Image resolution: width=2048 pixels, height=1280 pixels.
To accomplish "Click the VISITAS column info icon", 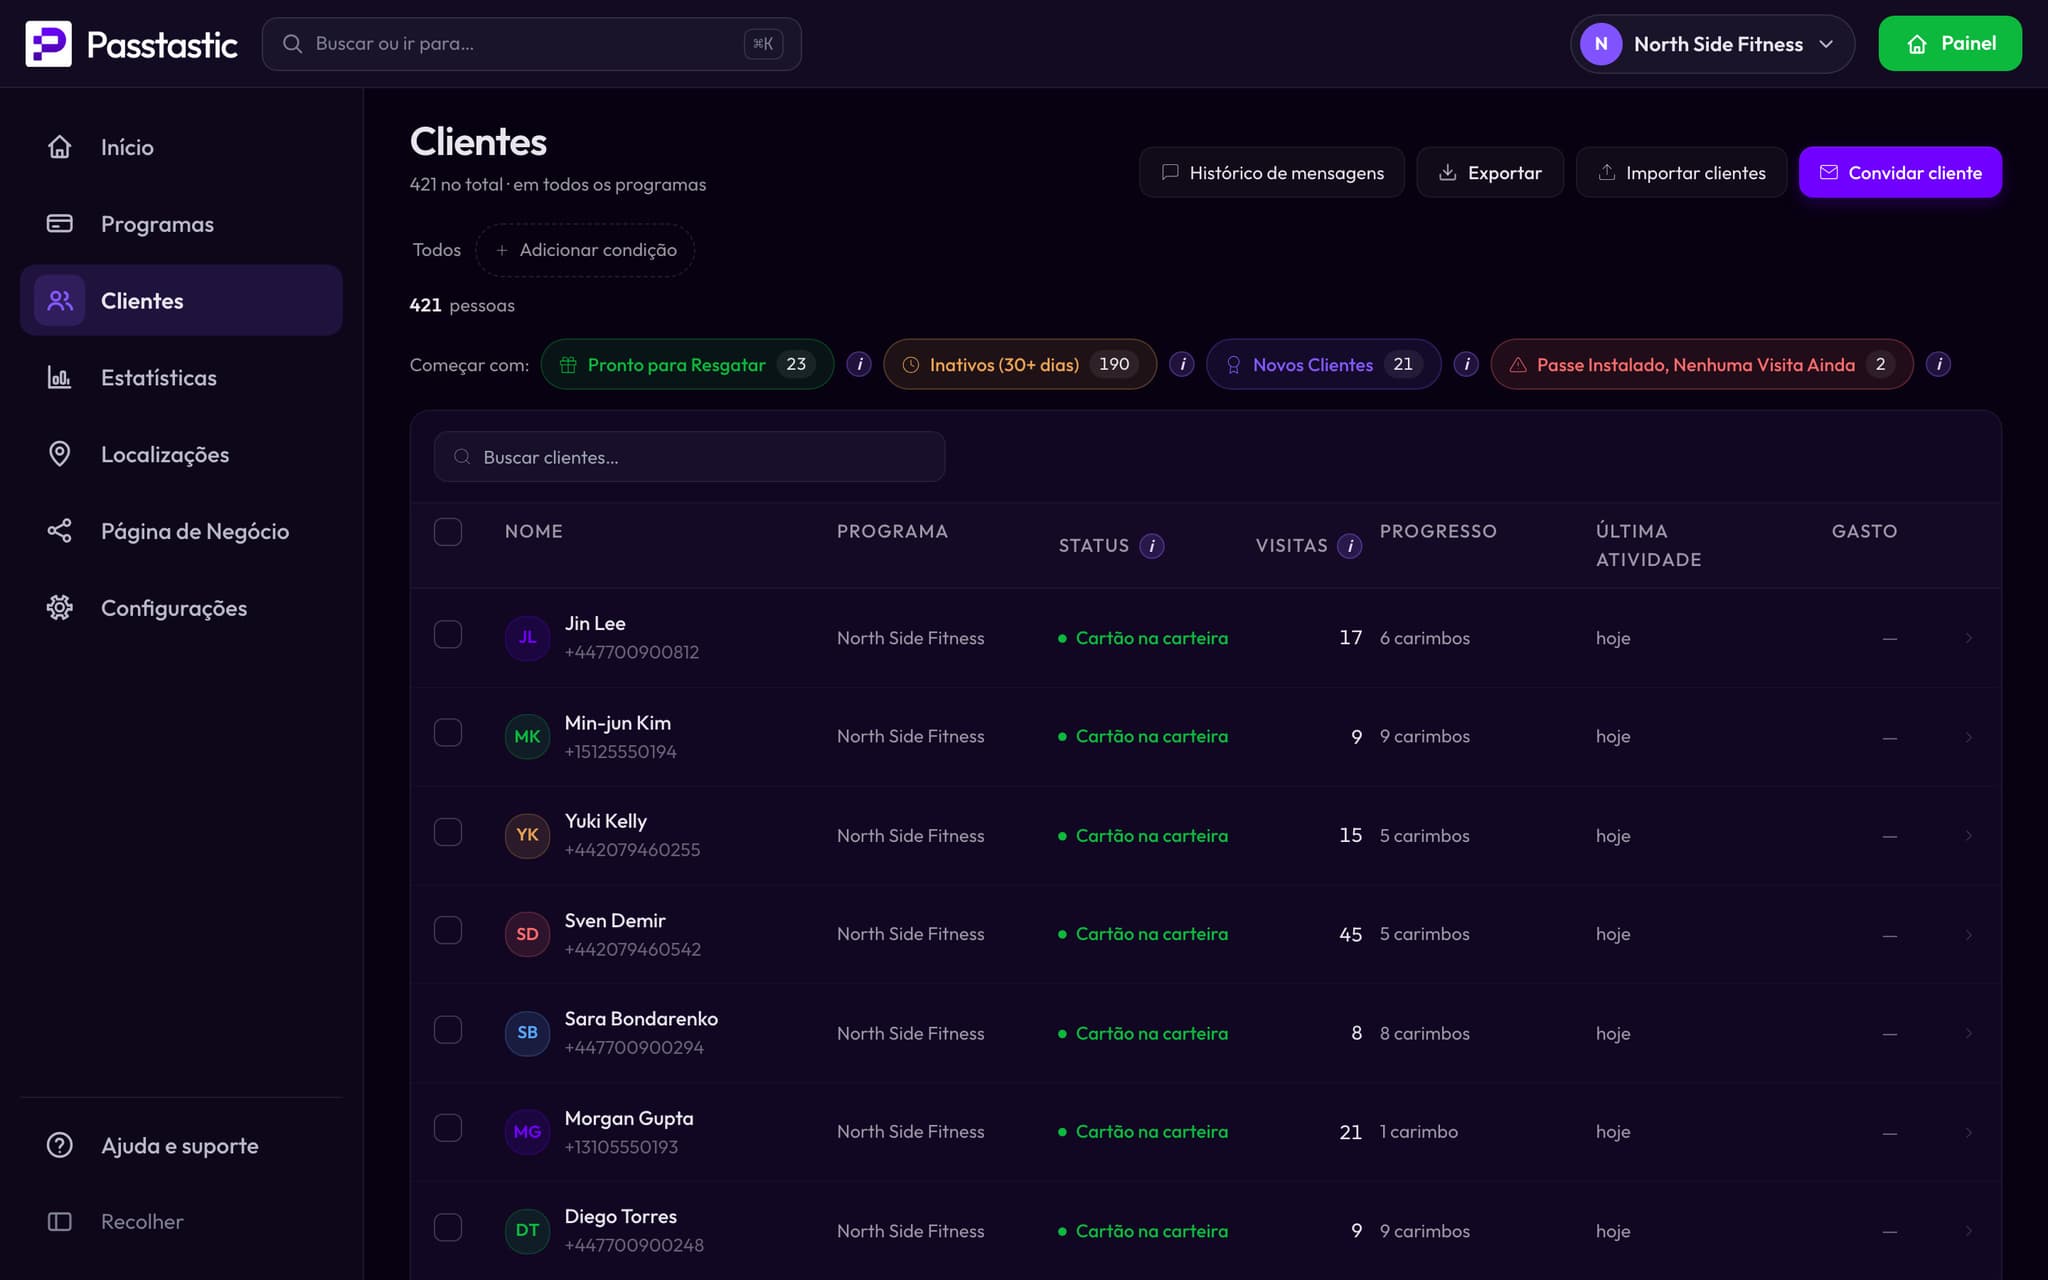I will coord(1350,546).
